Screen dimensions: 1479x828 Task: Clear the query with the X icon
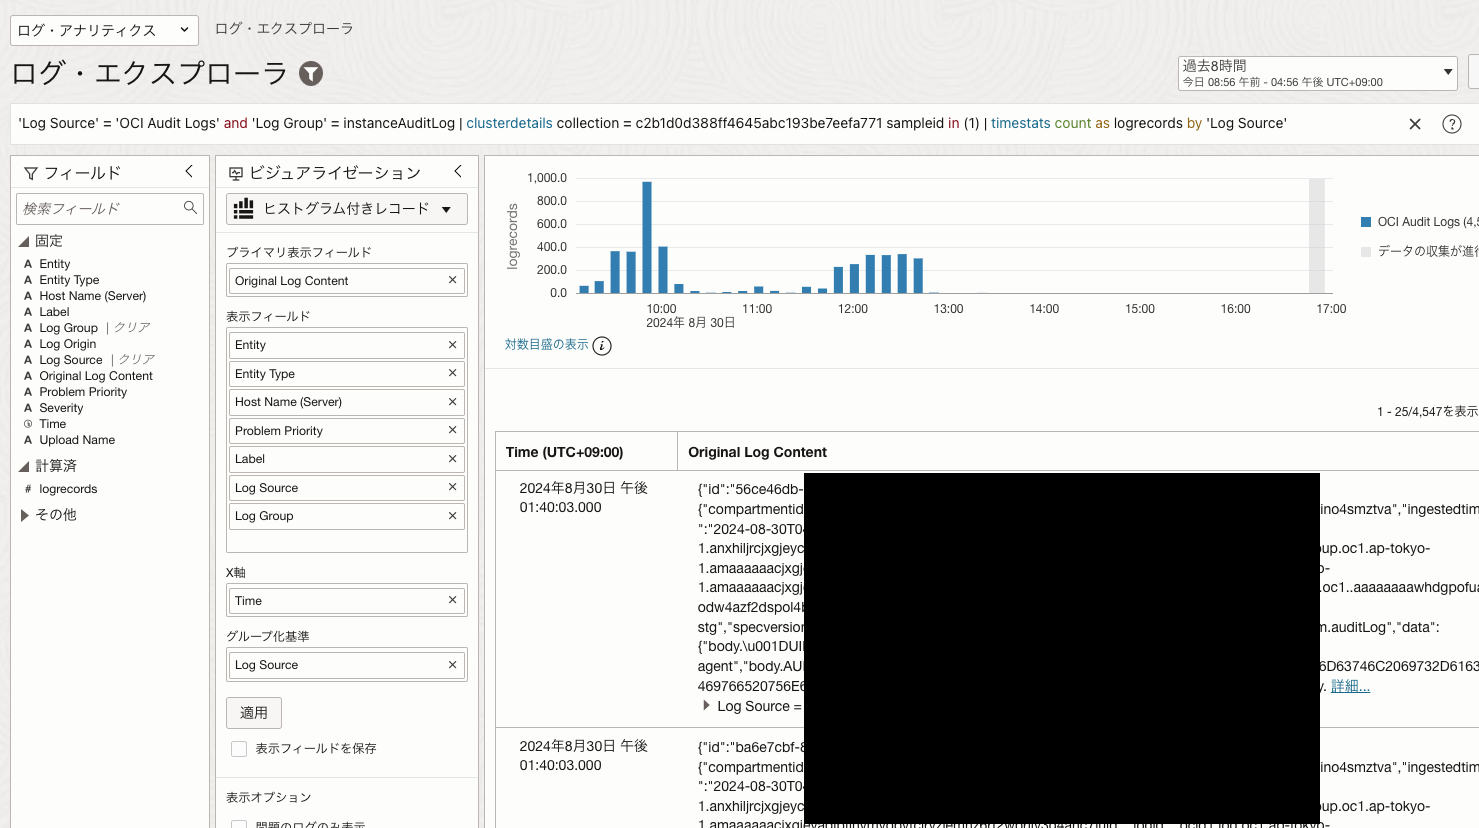coord(1415,124)
